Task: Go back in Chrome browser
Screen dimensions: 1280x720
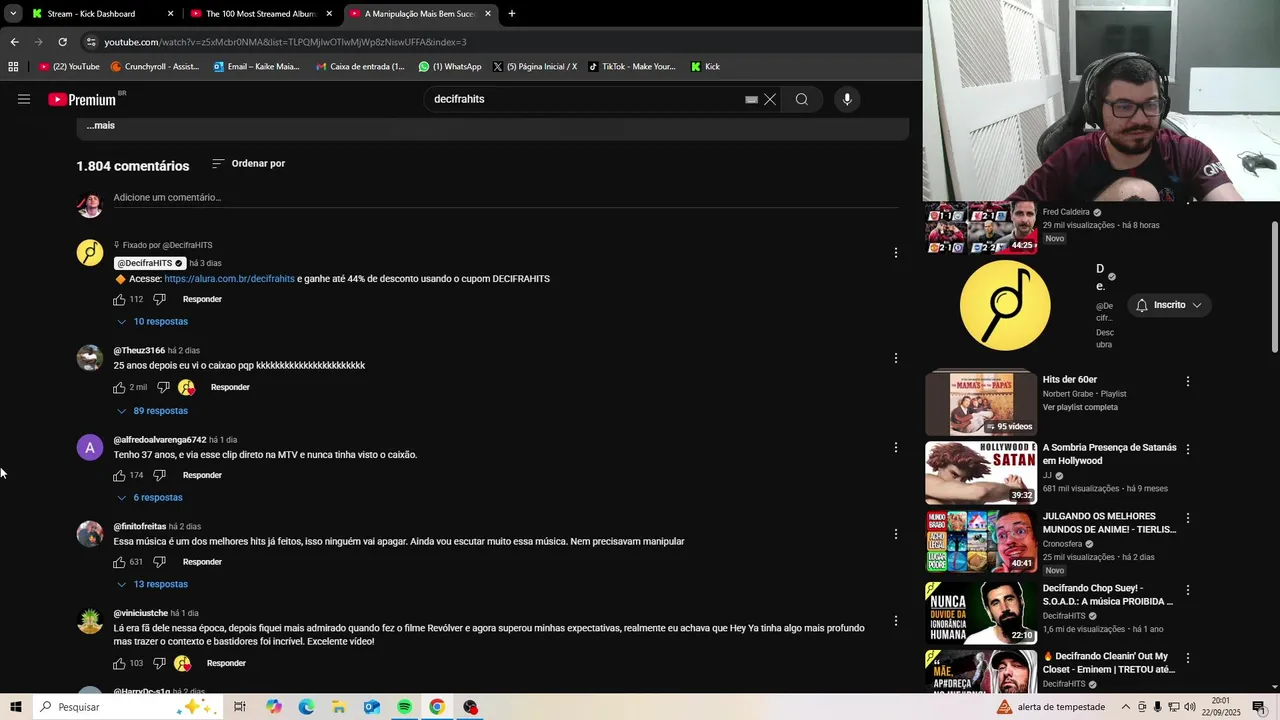Action: click(x=14, y=42)
